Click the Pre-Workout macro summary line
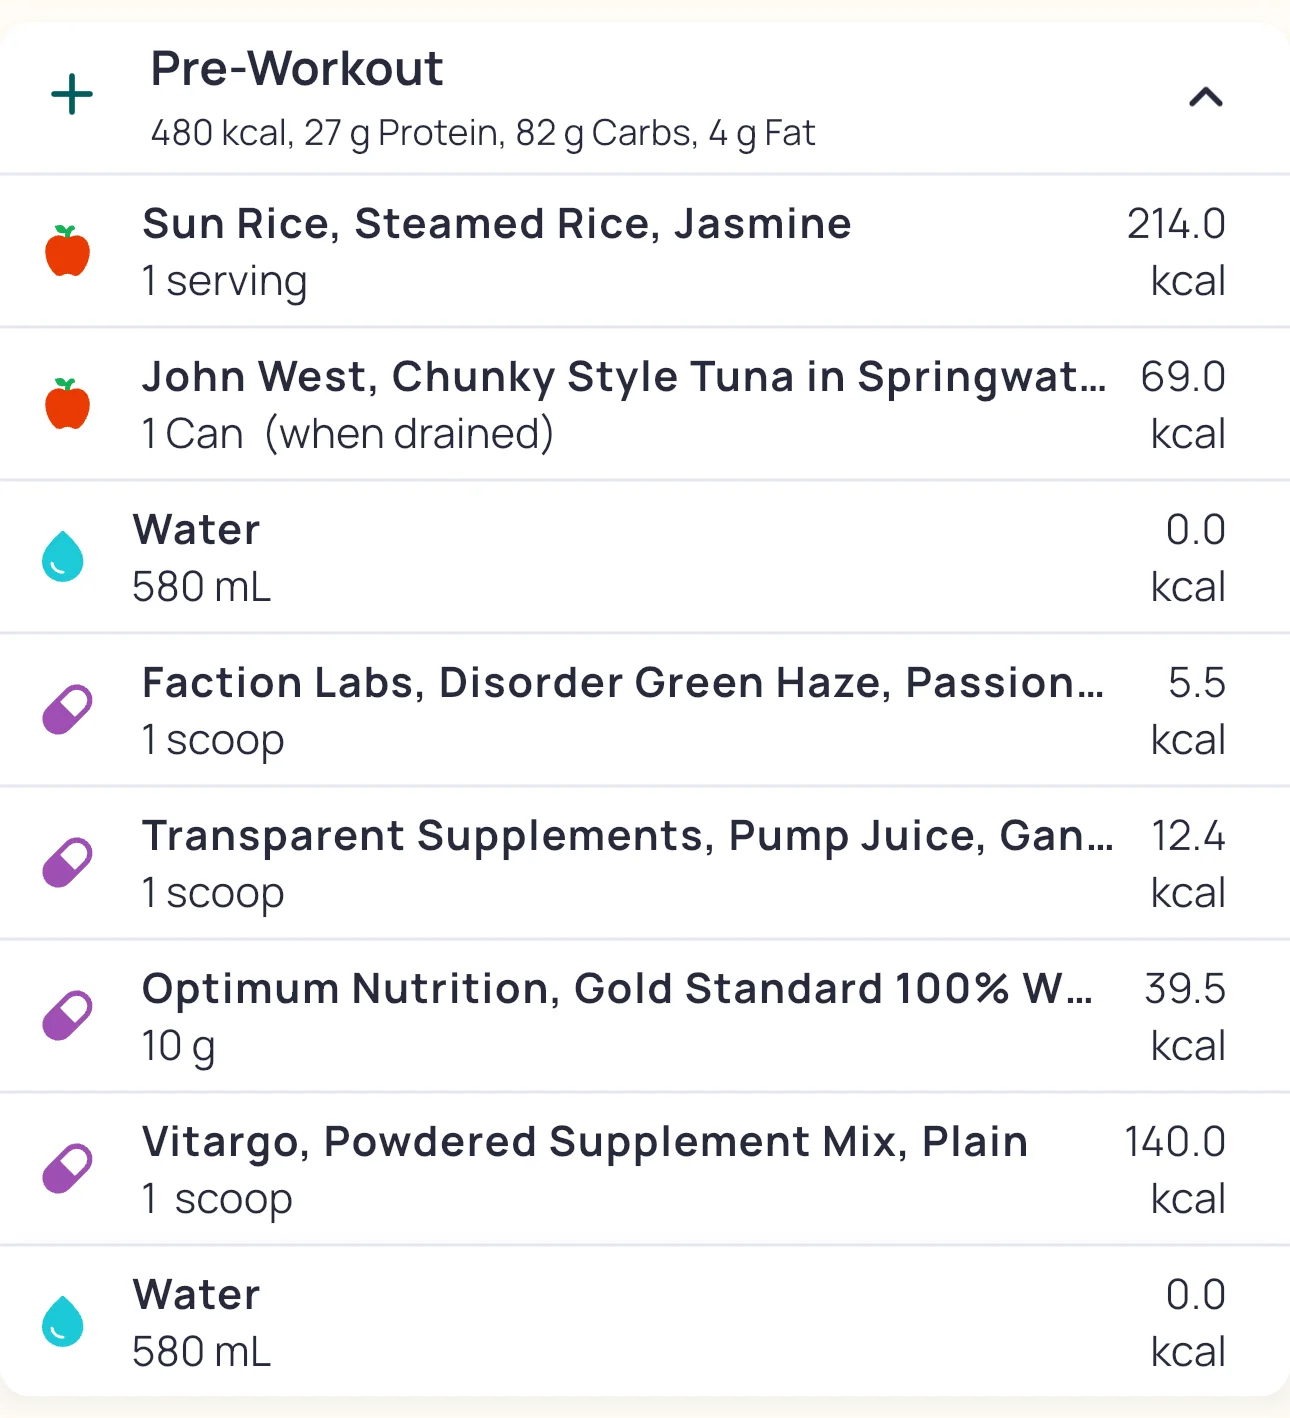The width and height of the screenshot is (1290, 1418). tap(483, 133)
